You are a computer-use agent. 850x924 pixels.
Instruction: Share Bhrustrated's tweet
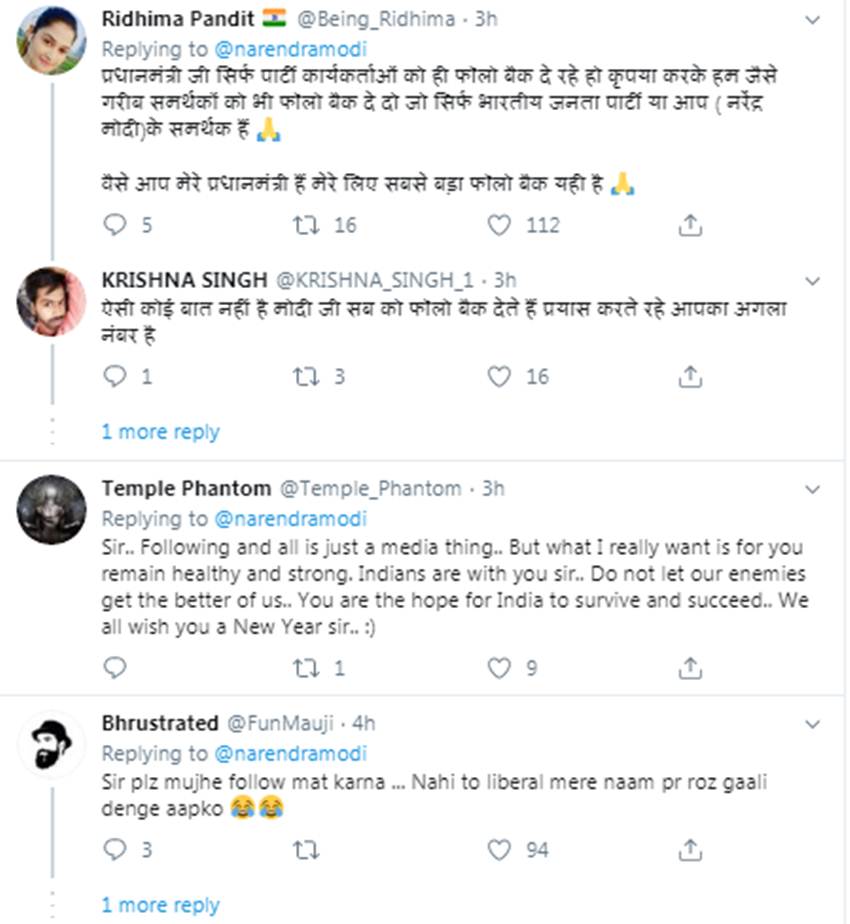click(689, 850)
